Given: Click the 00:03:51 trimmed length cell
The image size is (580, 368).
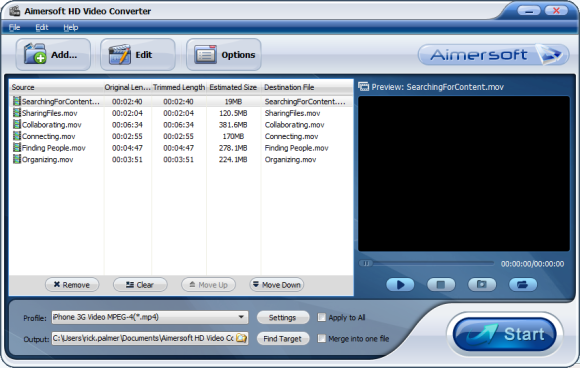Looking at the screenshot, I should click(179, 160).
